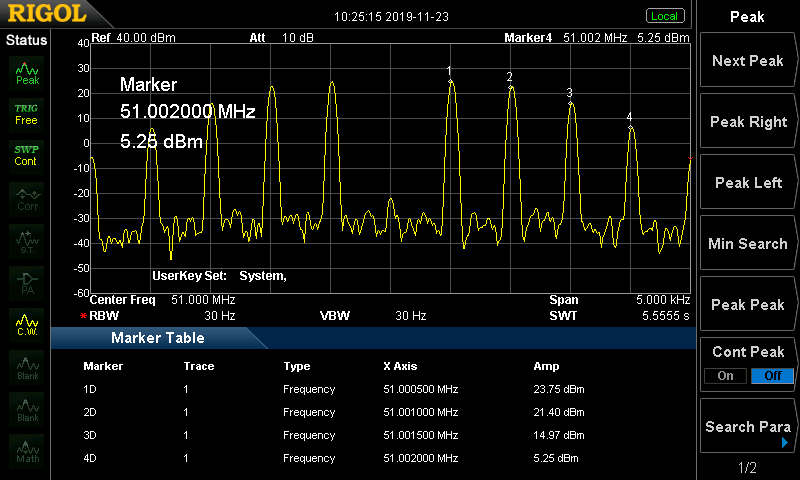Image resolution: width=800 pixels, height=480 pixels.
Task: Click the Corr correction status icon
Action: [27, 198]
